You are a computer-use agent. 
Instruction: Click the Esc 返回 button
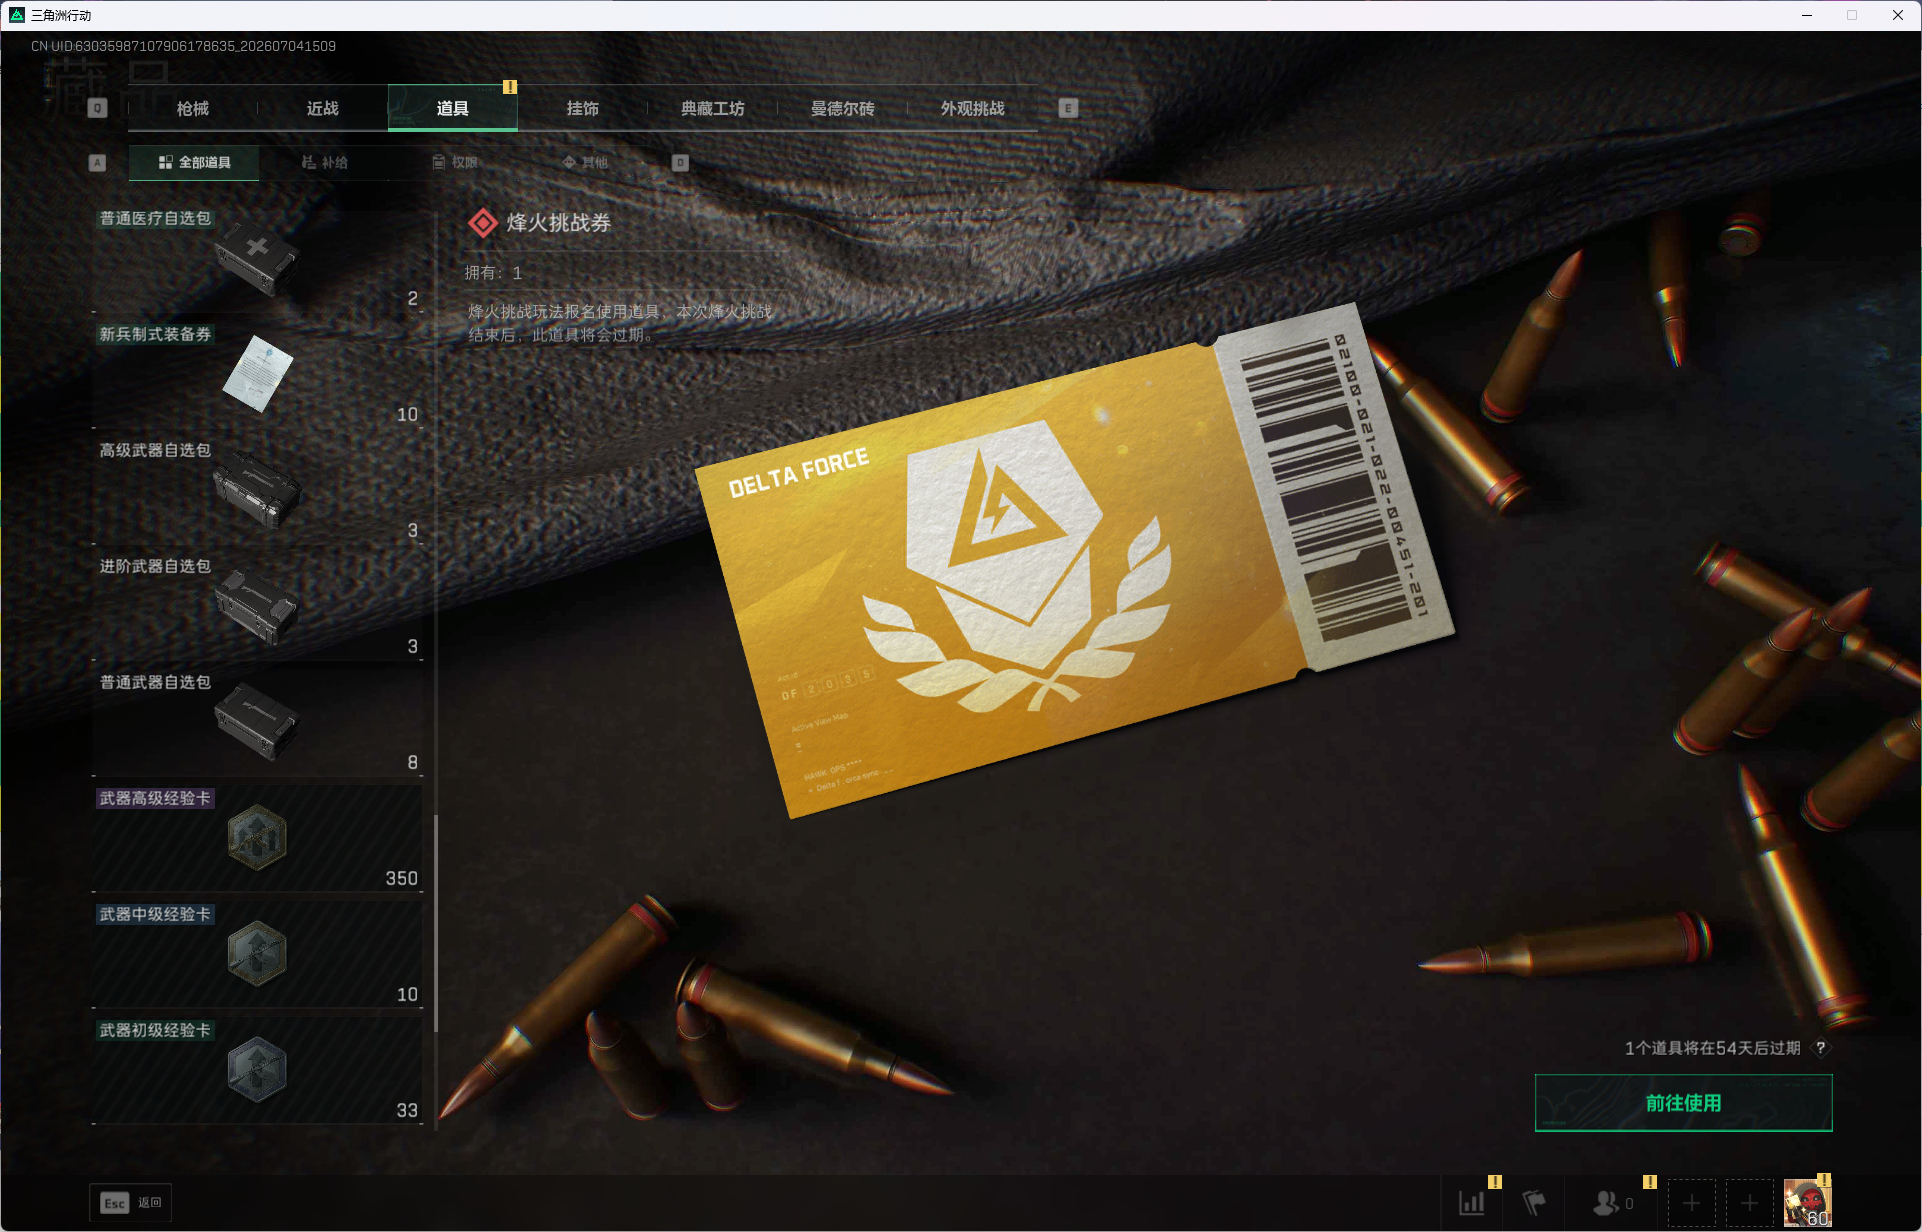point(131,1203)
